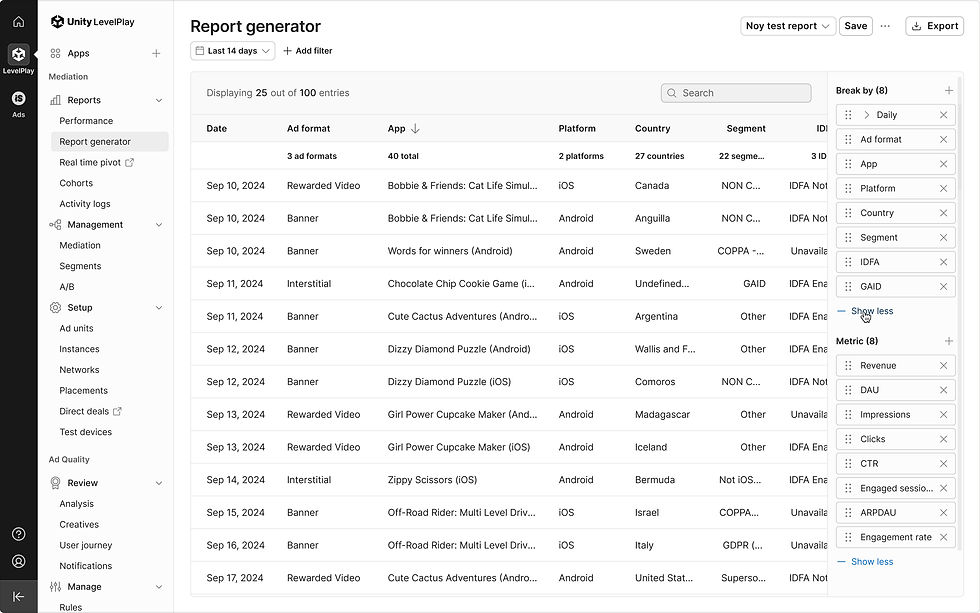
Task: Click the drag handle of Country item
Action: coord(848,213)
